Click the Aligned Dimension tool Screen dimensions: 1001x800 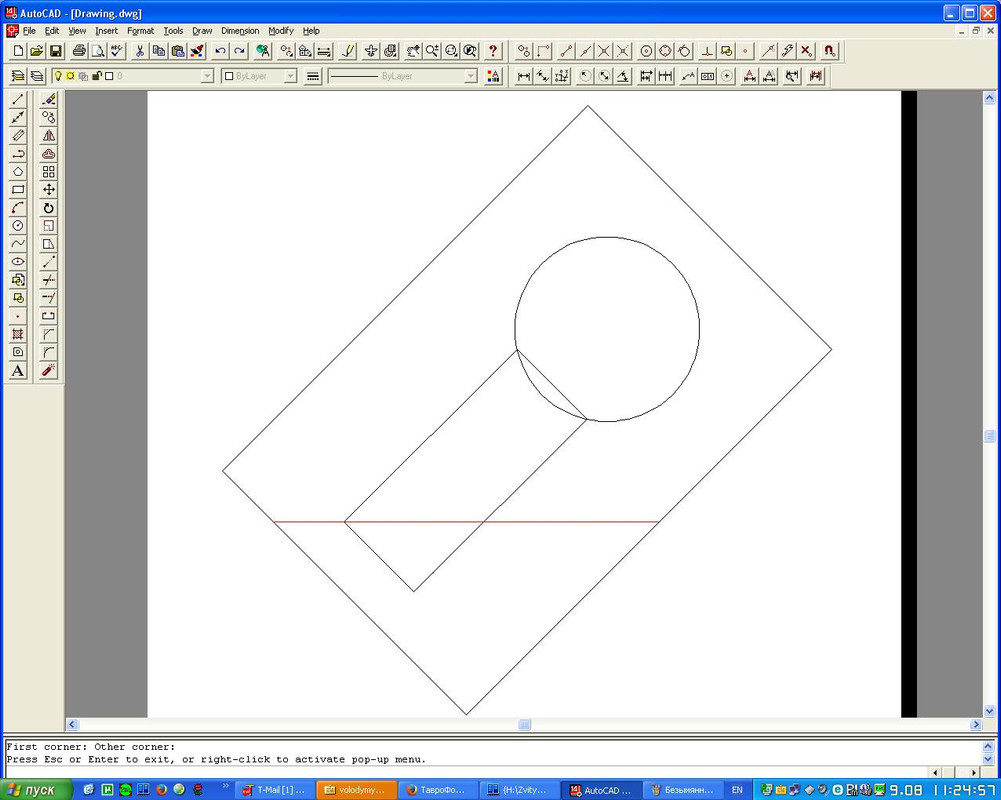click(543, 77)
